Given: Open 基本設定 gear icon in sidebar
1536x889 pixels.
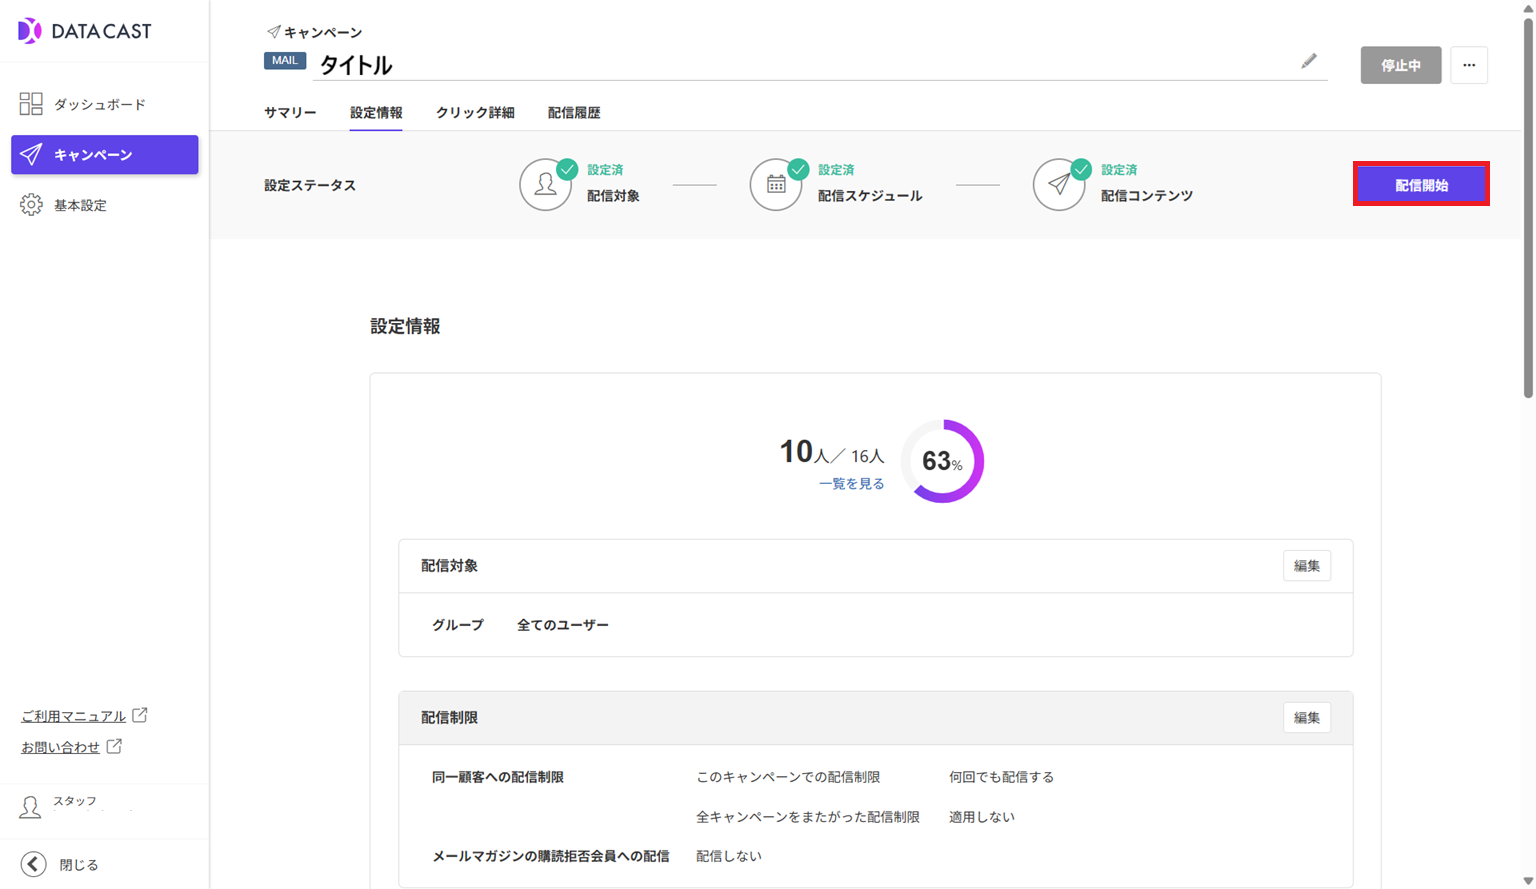Looking at the screenshot, I should pos(31,205).
